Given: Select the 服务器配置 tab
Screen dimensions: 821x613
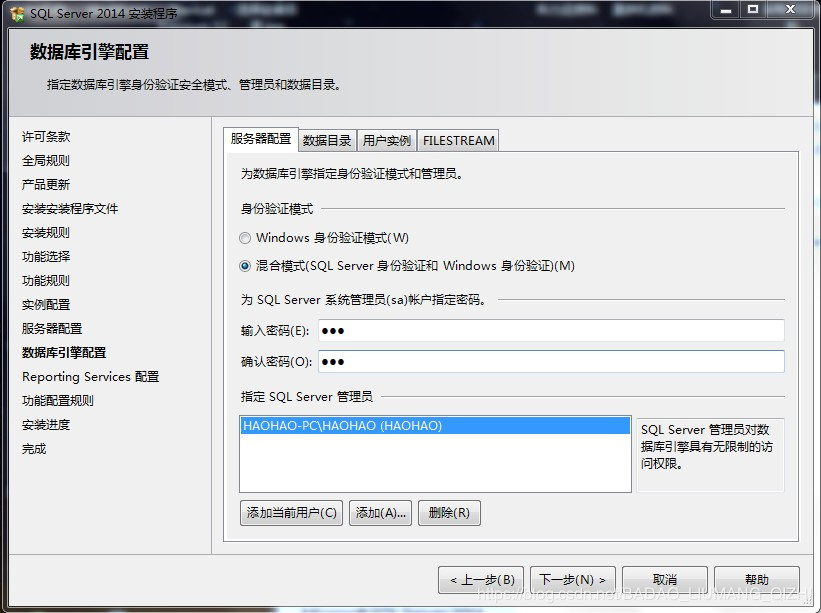Looking at the screenshot, I should 261,139.
